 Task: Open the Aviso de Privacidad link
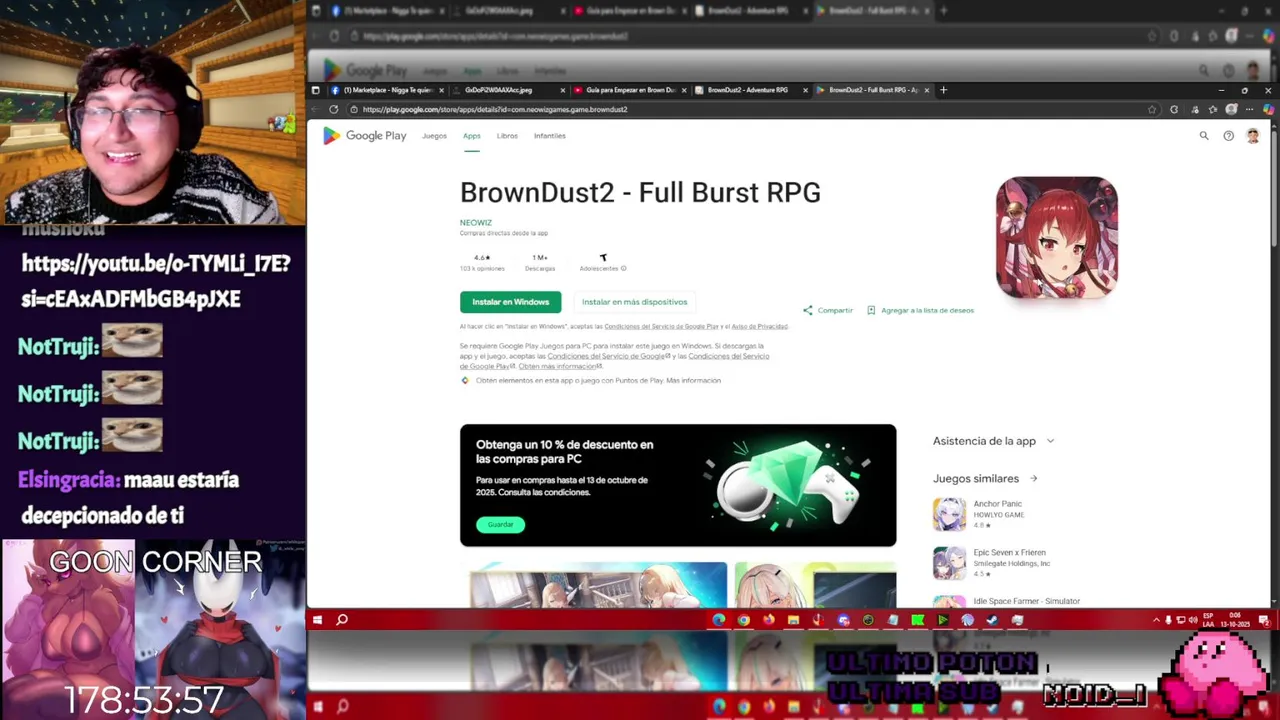coord(760,327)
